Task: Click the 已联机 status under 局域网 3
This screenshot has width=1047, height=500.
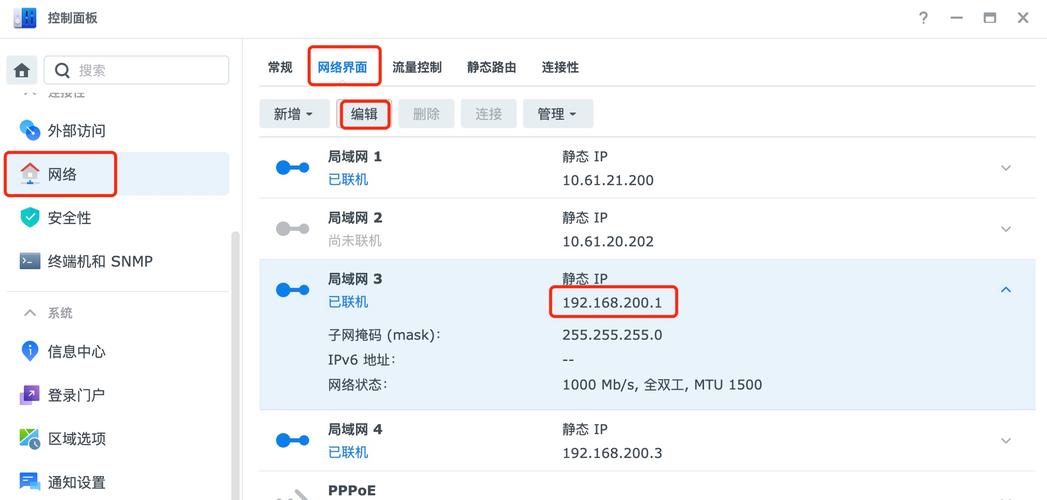Action: pyautogui.click(x=348, y=302)
